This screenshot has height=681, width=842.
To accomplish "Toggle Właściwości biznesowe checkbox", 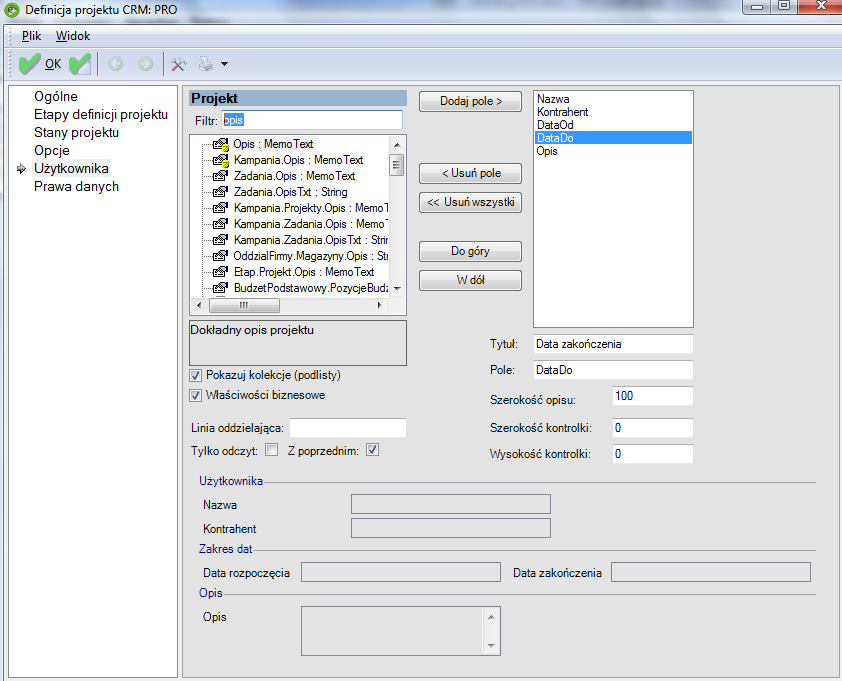I will click(195, 396).
